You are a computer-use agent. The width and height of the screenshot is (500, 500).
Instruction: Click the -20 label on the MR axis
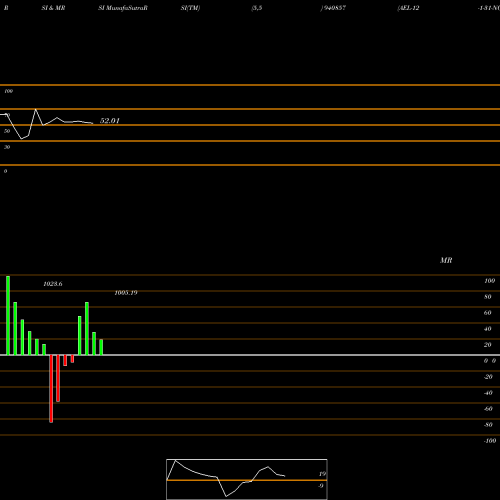tap(488, 377)
